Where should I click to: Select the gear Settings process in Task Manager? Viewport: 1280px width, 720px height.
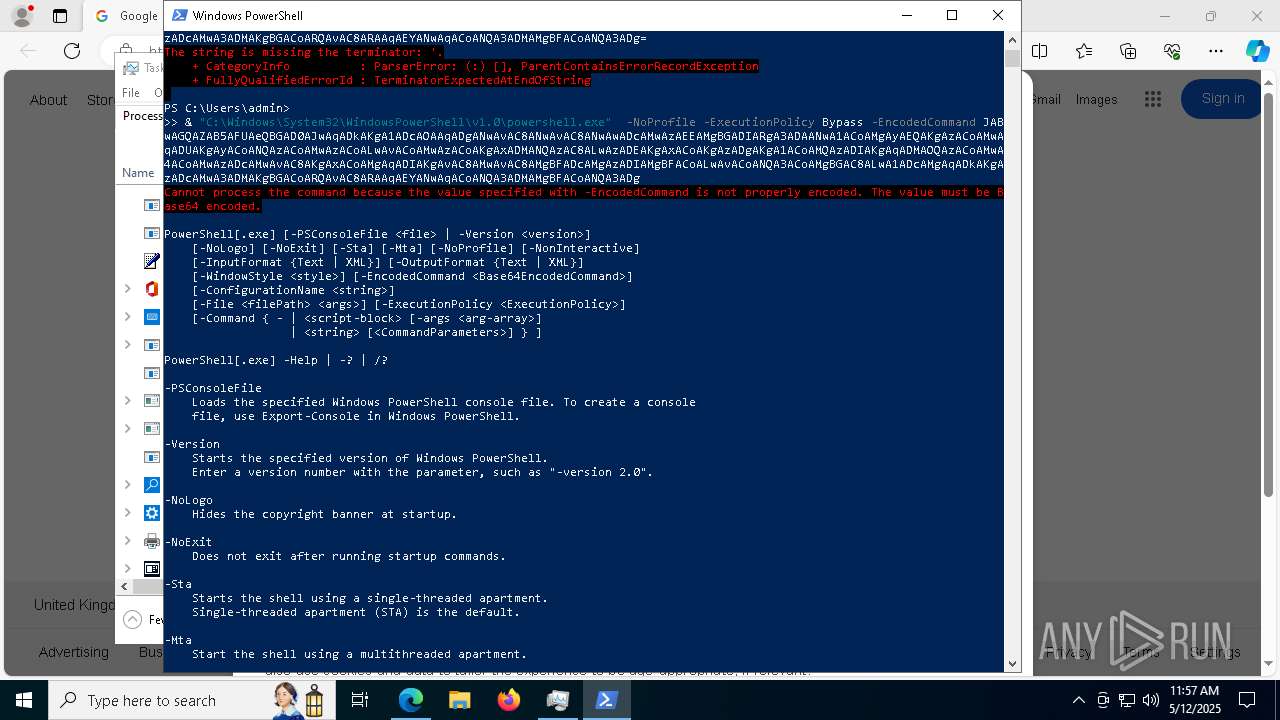[x=152, y=513]
